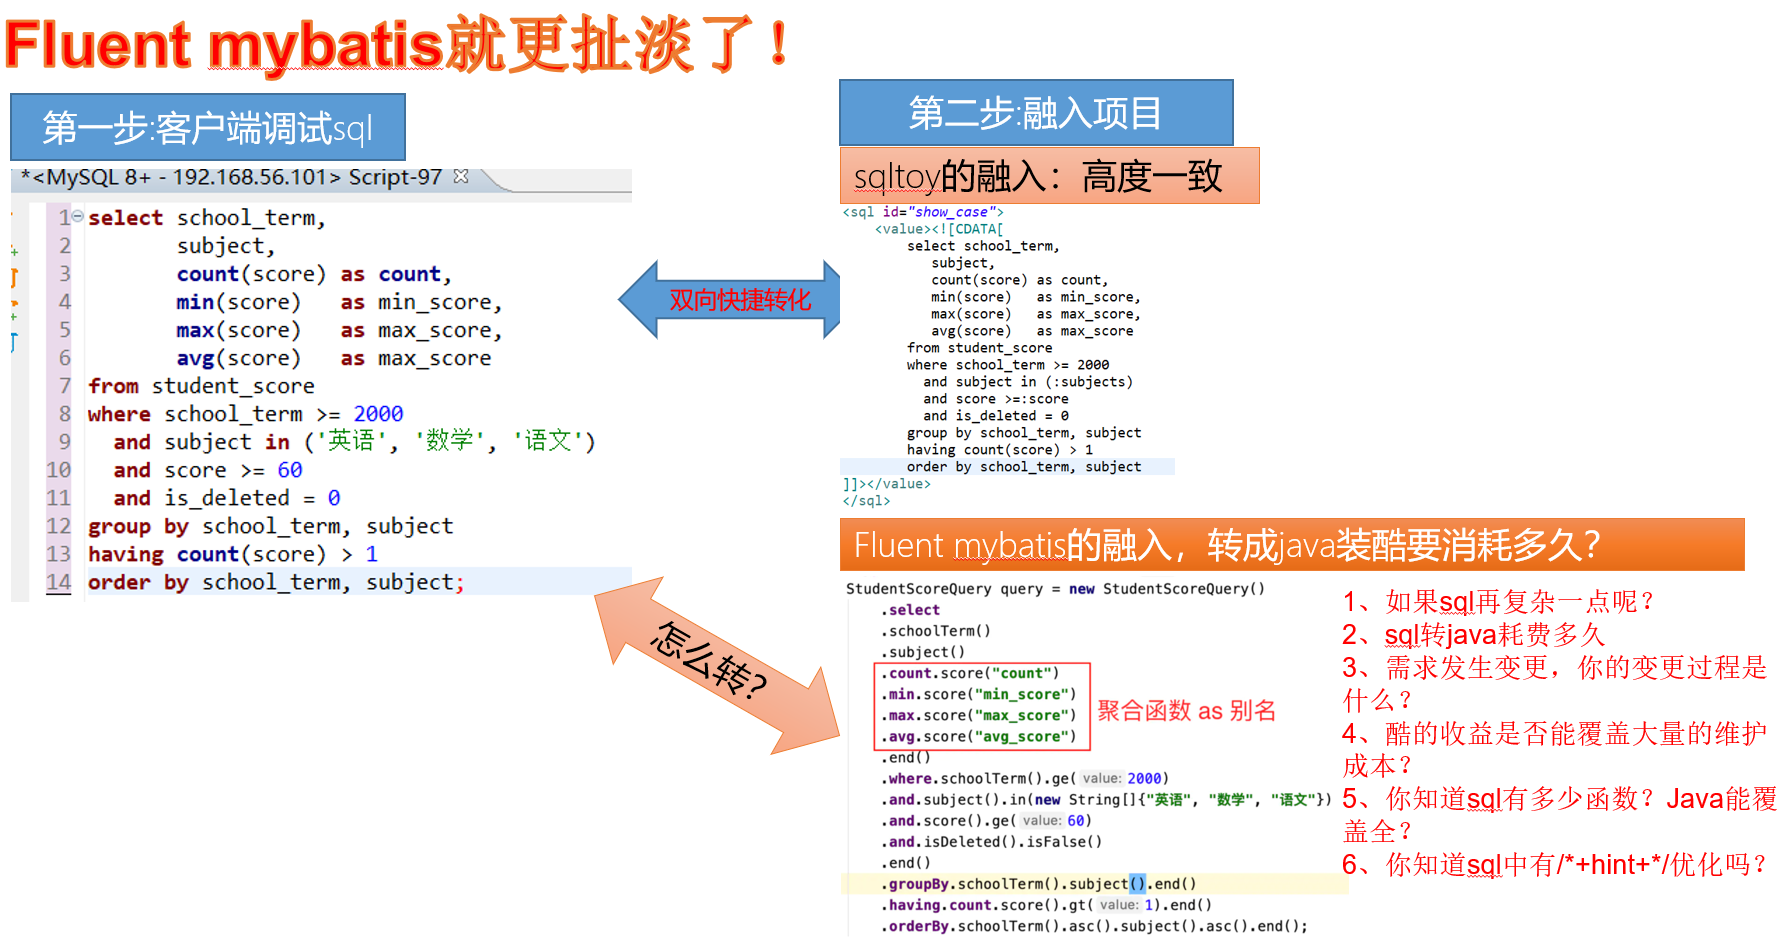The width and height of the screenshot is (1786, 945).
Task: Click the green plus change indicator in the gutter
Action: click(x=13, y=252)
